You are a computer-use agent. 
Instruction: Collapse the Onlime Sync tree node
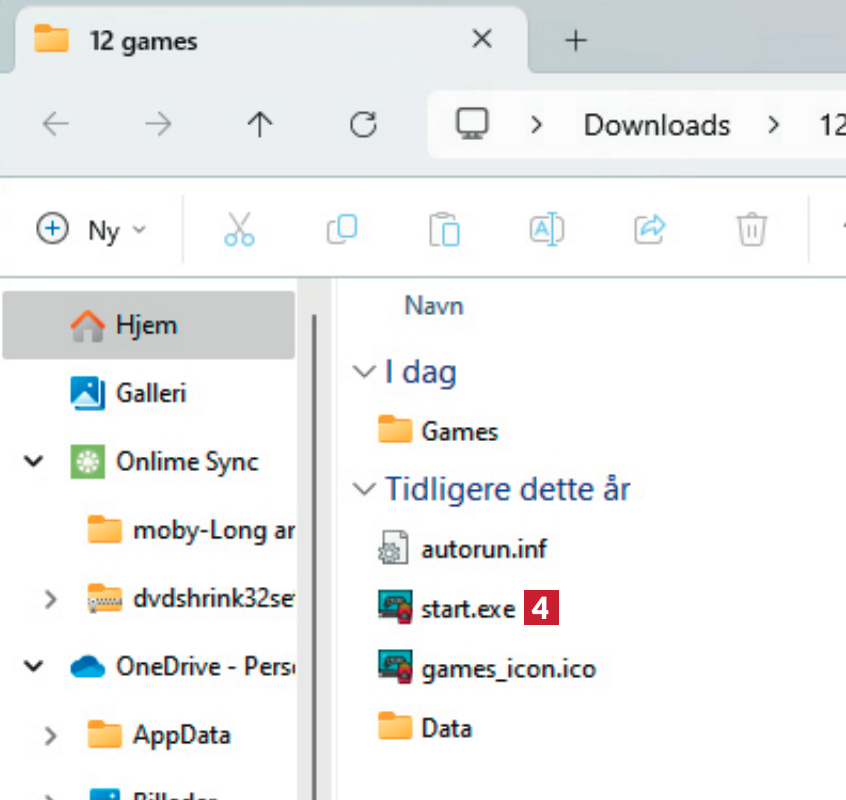pyautogui.click(x=34, y=462)
